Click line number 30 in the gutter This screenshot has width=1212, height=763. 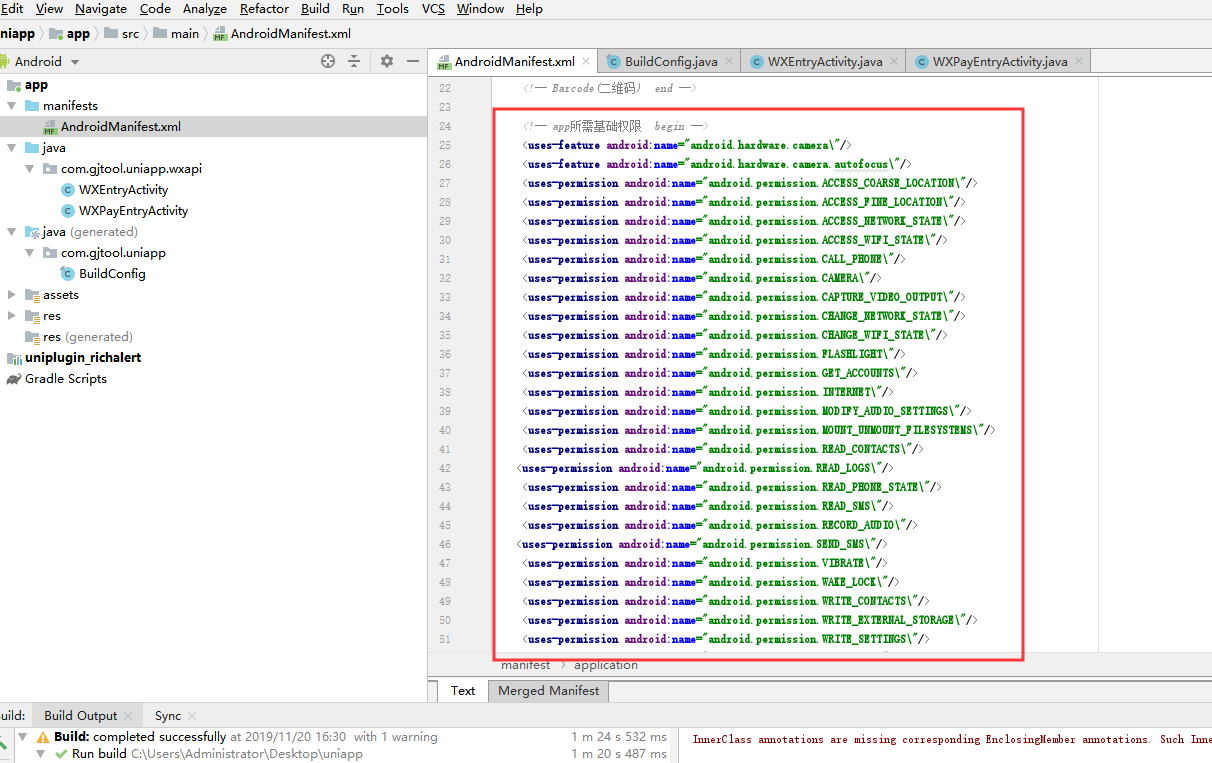click(445, 240)
